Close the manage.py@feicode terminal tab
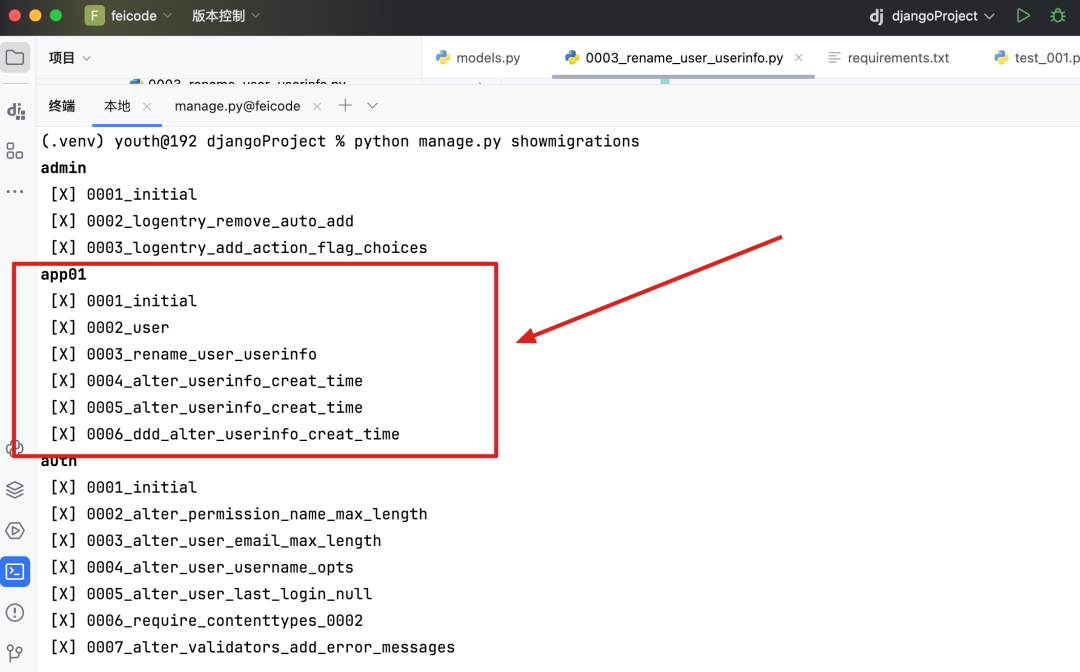Viewport: 1080px width, 672px height. point(317,106)
